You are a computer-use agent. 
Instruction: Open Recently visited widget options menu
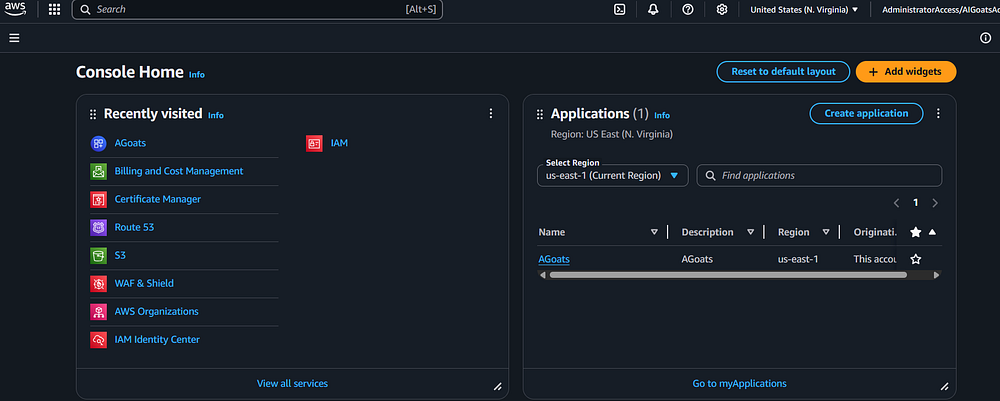[x=490, y=114]
